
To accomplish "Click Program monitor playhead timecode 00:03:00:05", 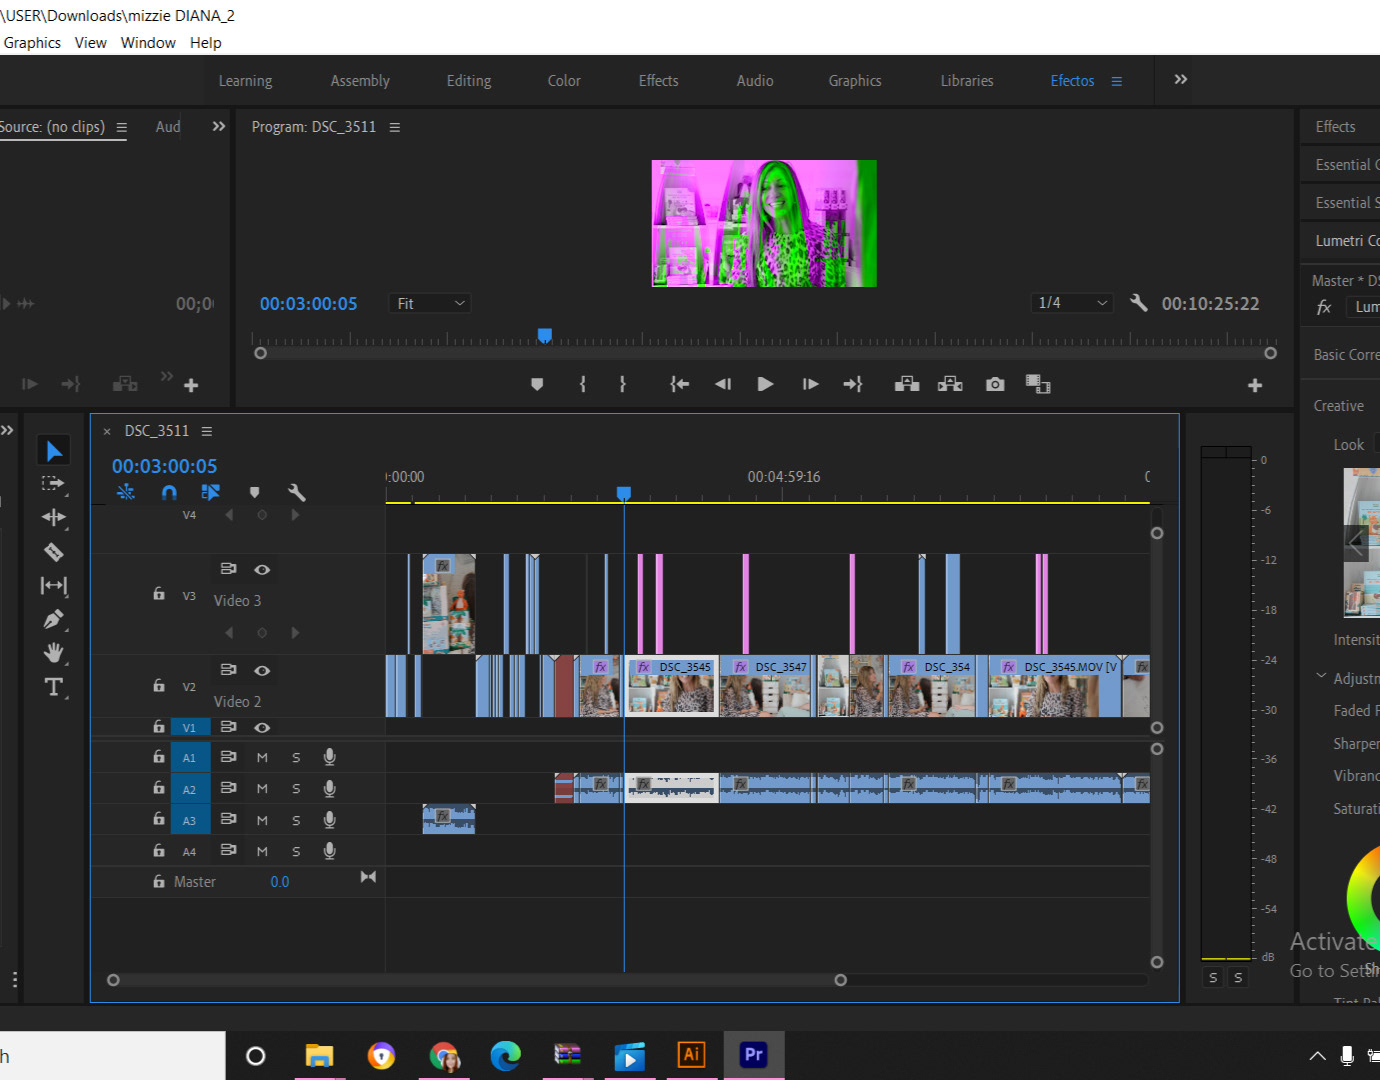I will [x=308, y=303].
